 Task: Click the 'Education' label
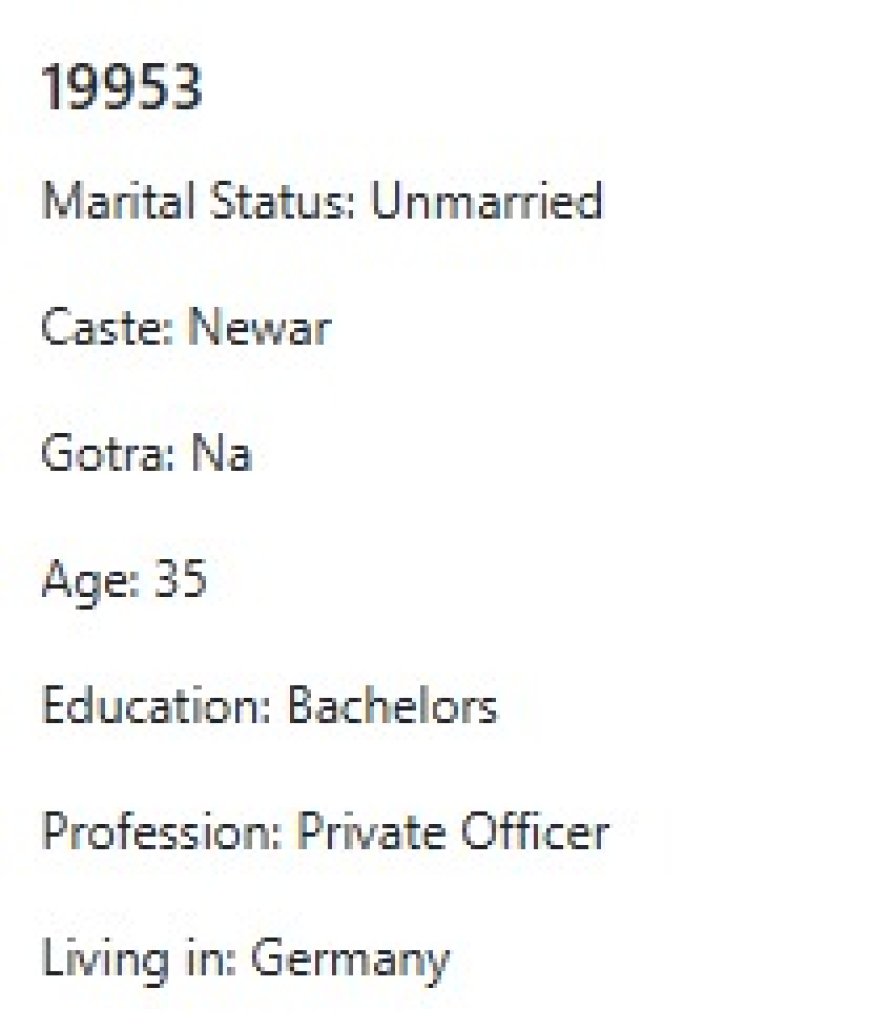point(152,706)
